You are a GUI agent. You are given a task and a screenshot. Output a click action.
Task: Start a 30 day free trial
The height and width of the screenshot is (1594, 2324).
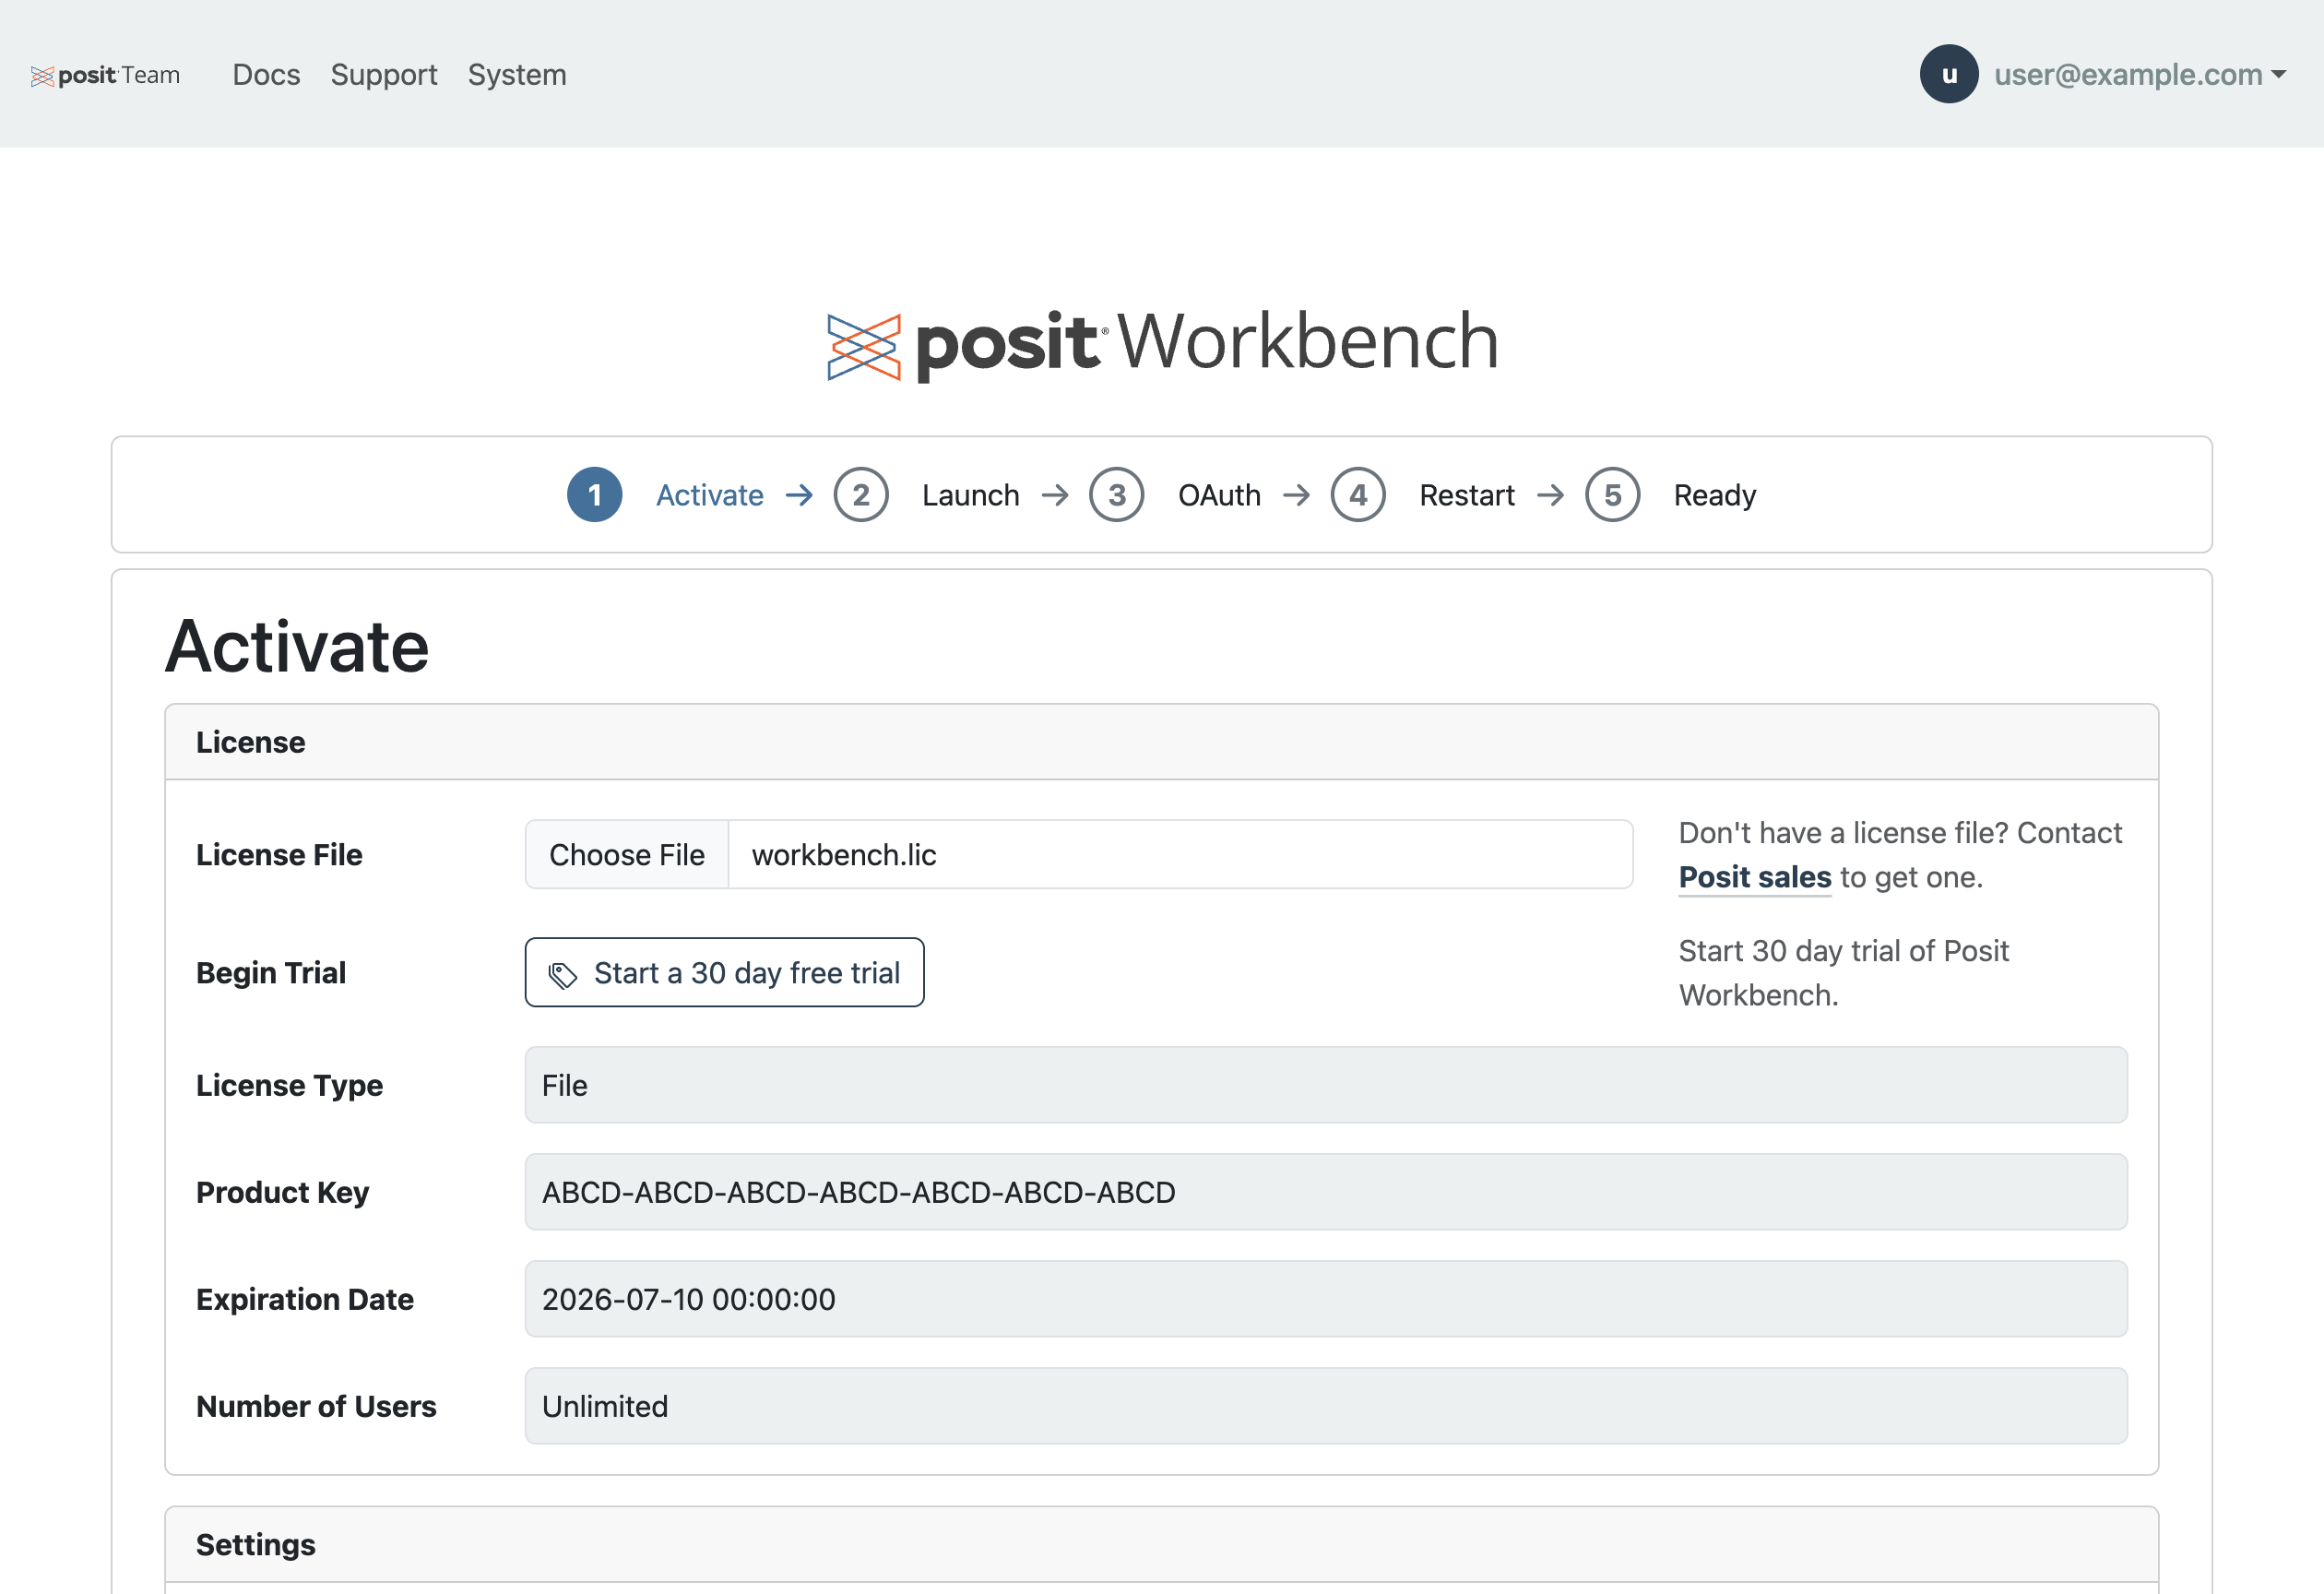pos(724,972)
